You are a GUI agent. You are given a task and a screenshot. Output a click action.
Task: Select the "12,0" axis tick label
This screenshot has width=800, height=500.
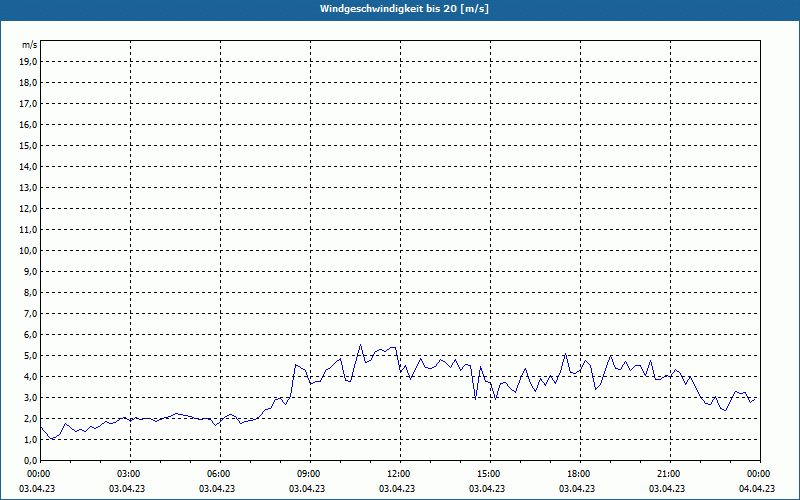point(28,209)
